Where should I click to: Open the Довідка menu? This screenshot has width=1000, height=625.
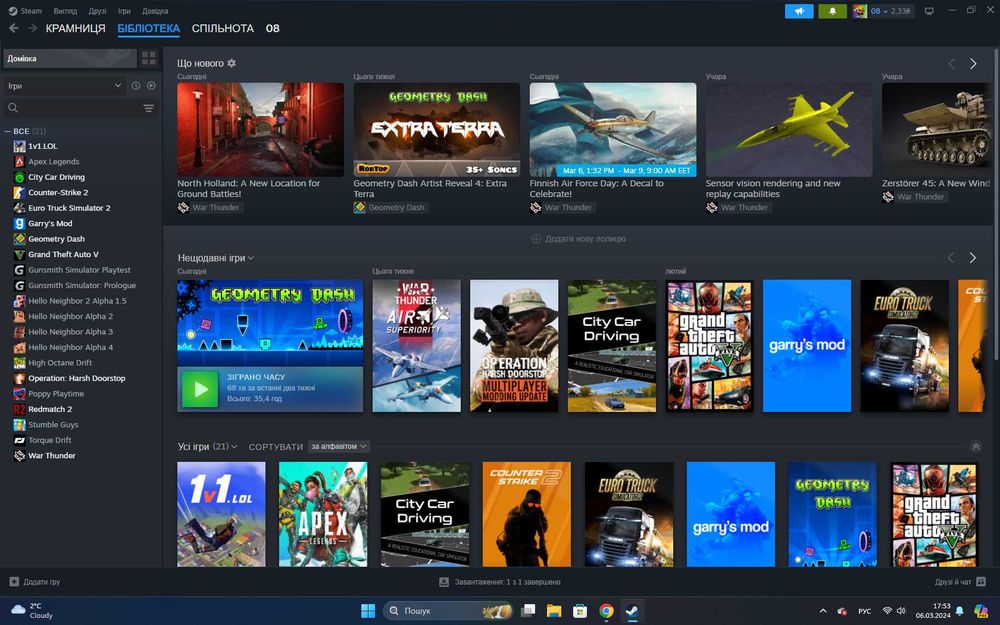tap(155, 11)
